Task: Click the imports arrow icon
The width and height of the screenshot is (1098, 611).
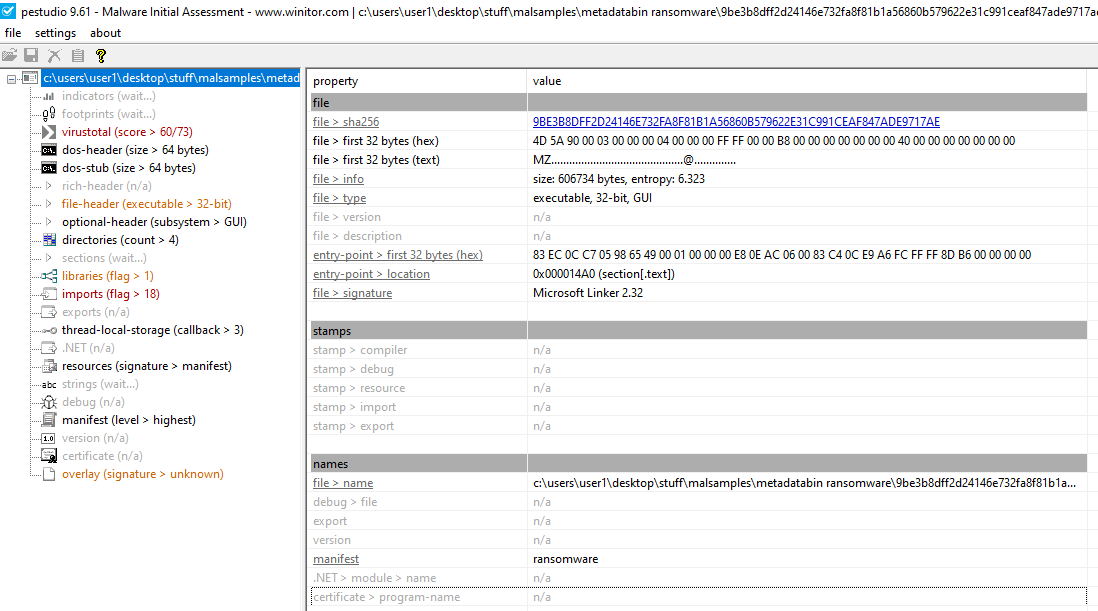Action: tap(49, 294)
